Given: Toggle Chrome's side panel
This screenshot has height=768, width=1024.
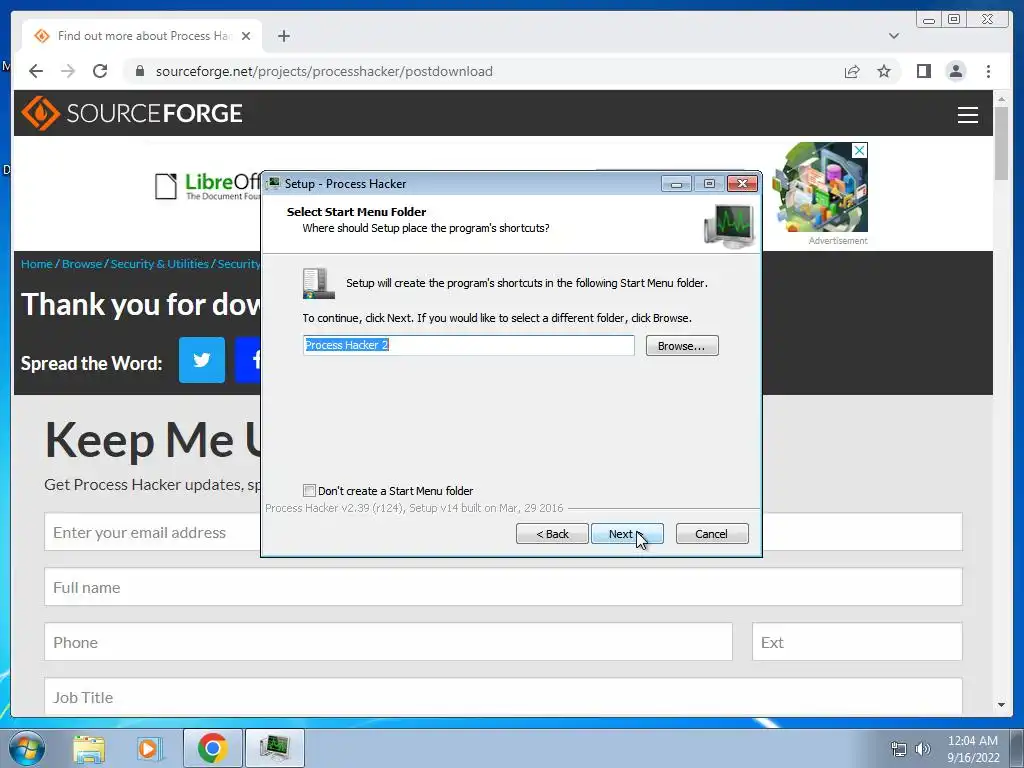Looking at the screenshot, I should [923, 71].
